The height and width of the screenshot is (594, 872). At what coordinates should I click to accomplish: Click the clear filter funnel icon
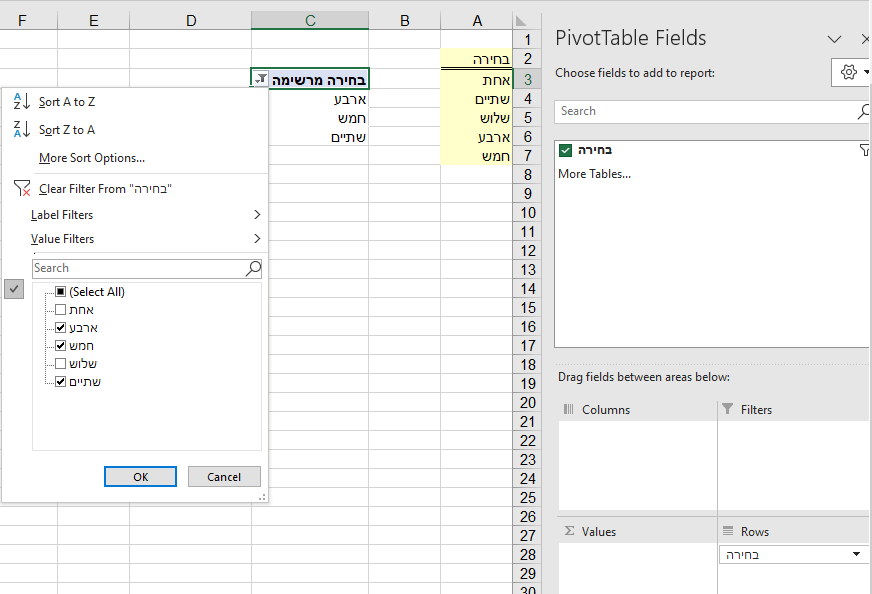tap(22, 188)
